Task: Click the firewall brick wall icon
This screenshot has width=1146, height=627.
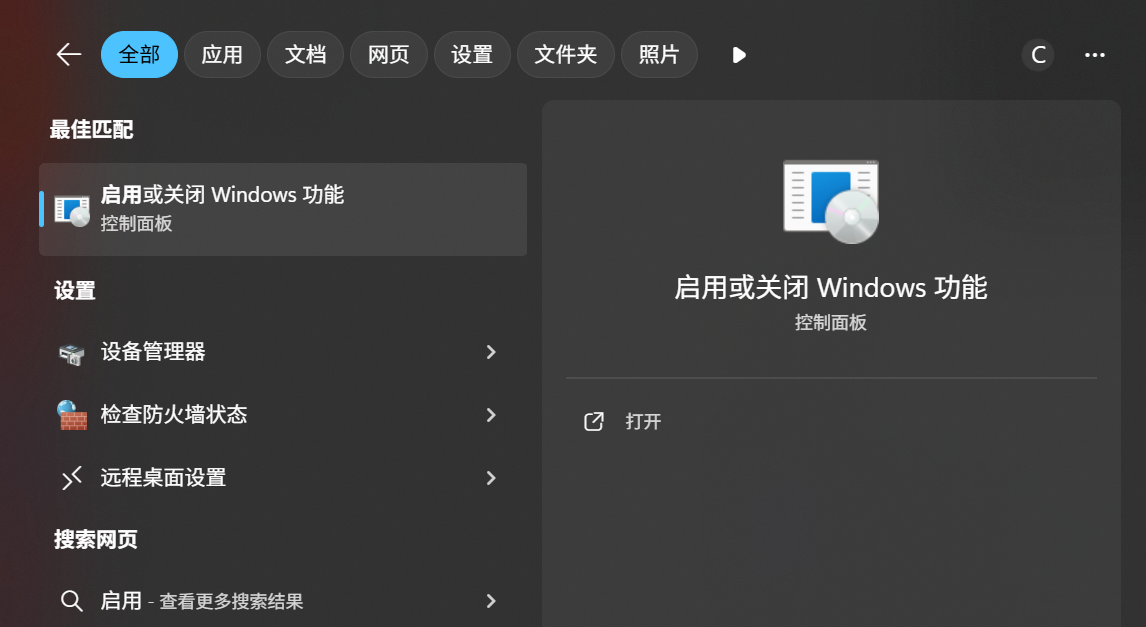Action: point(72,415)
